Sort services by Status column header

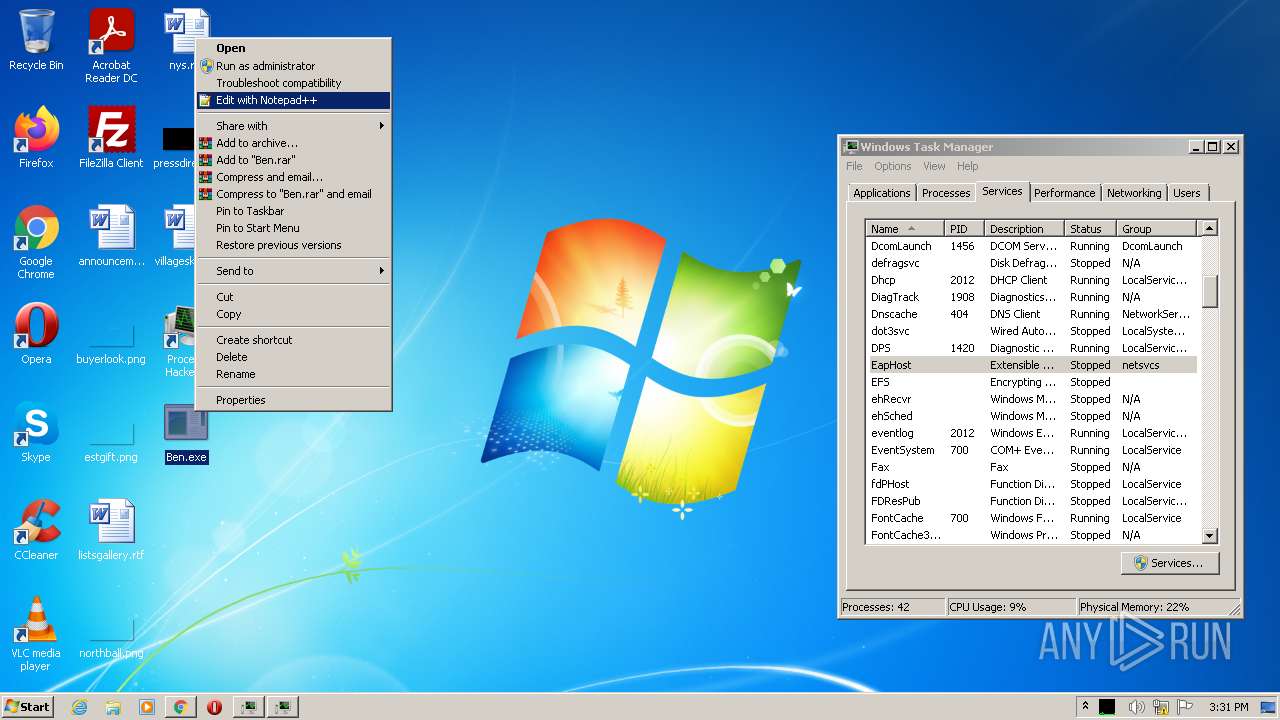[x=1091, y=229]
